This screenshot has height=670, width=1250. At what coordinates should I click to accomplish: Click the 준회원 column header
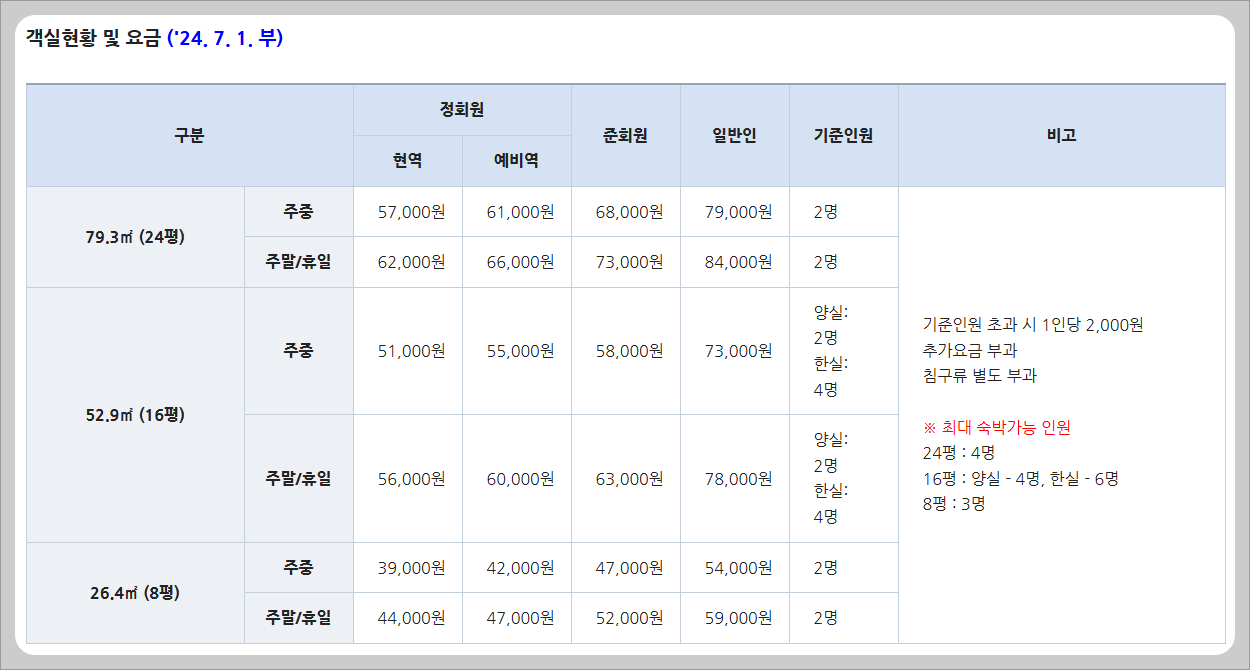(625, 135)
